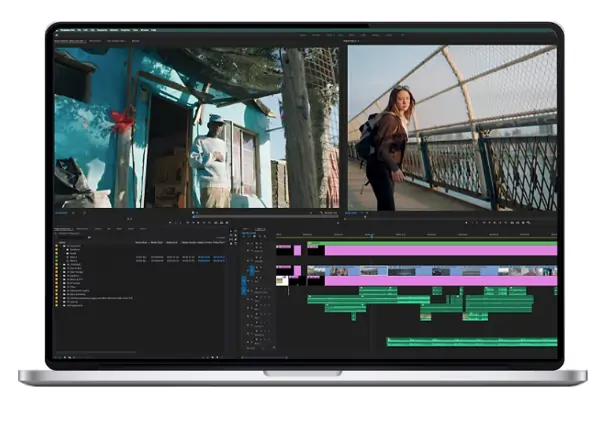Toggle Linked Selection in the timeline header

click(x=254, y=236)
